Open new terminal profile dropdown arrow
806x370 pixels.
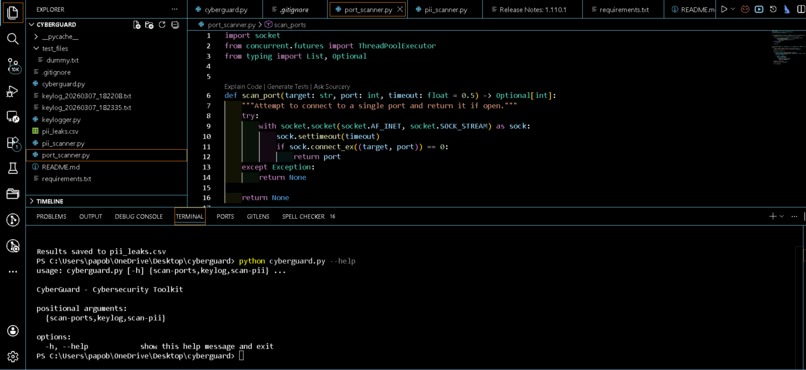point(782,216)
